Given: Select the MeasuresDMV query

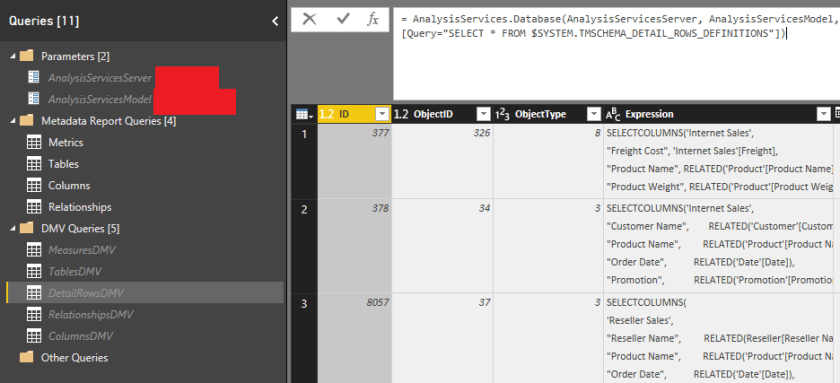Looking at the screenshot, I should point(81,250).
